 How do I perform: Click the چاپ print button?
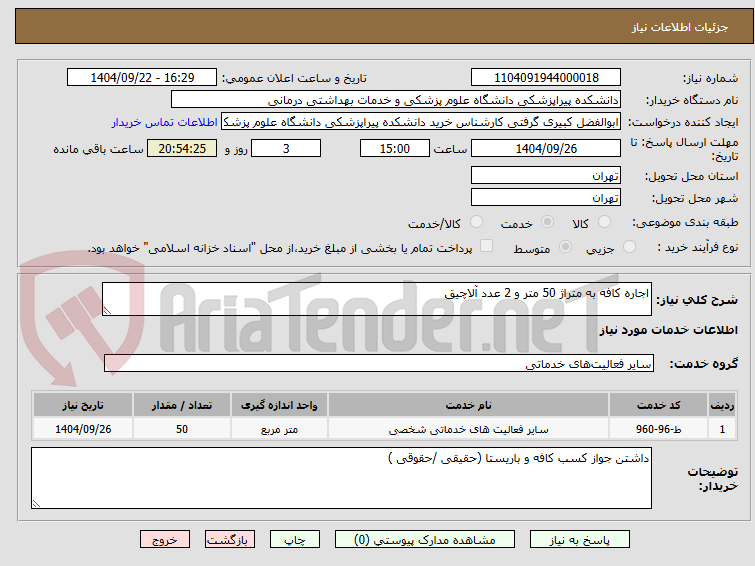(x=294, y=540)
